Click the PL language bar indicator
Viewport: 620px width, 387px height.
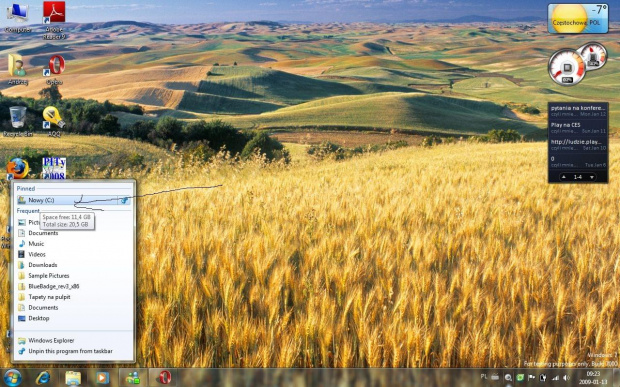(x=484, y=377)
